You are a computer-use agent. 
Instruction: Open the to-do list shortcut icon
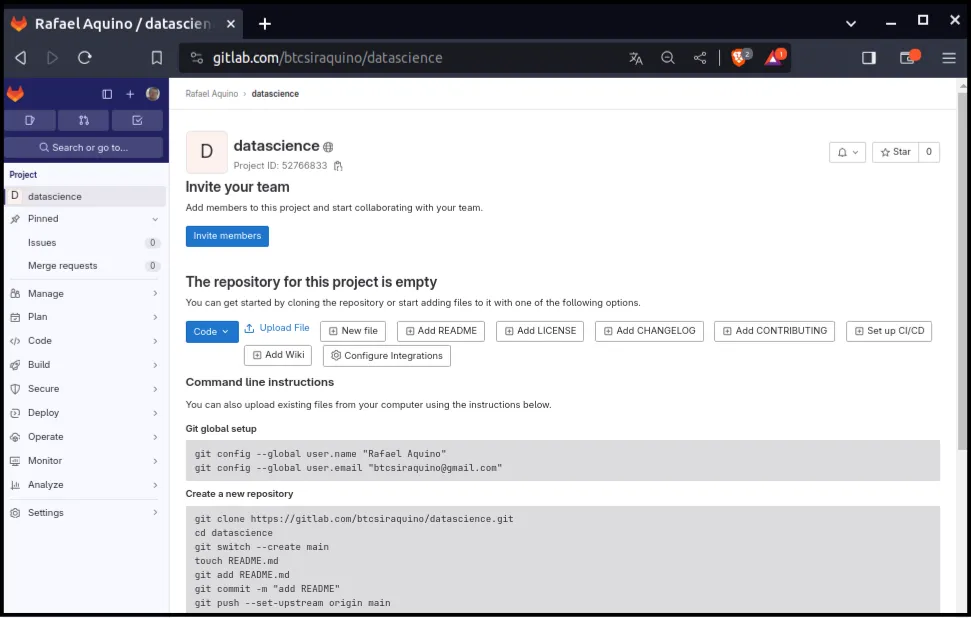[x=137, y=120]
